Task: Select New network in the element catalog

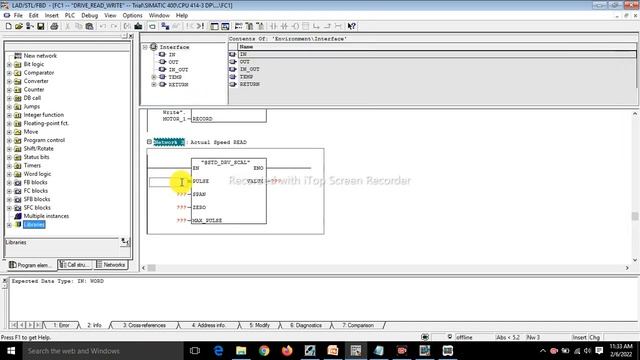Action: point(40,56)
